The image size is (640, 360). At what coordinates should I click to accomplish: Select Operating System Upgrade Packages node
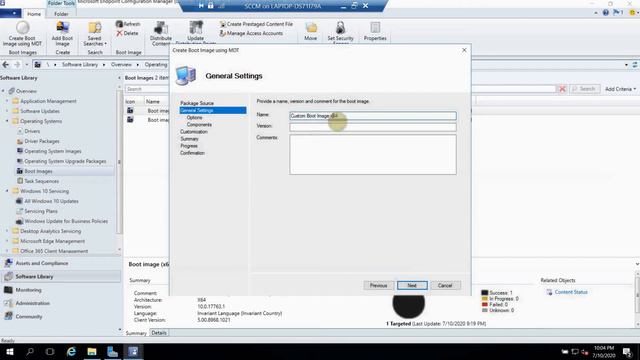[x=65, y=161]
